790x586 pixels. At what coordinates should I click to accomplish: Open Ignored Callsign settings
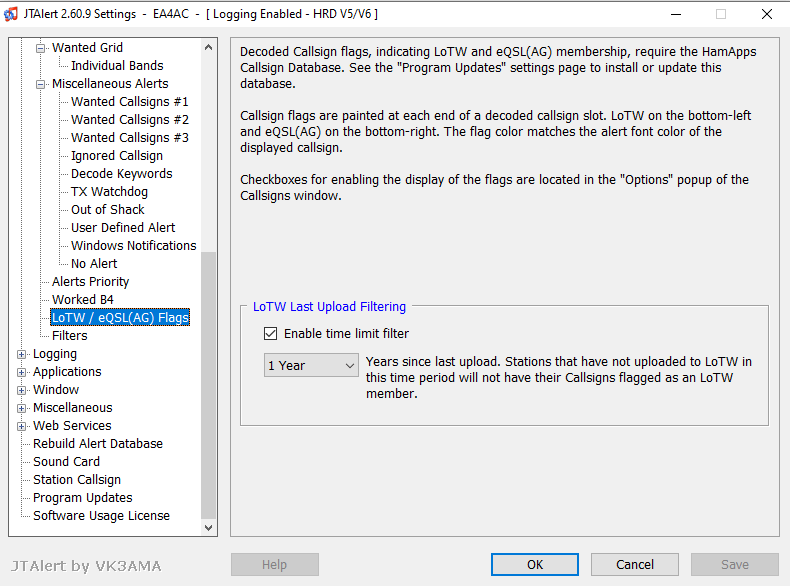(117, 156)
